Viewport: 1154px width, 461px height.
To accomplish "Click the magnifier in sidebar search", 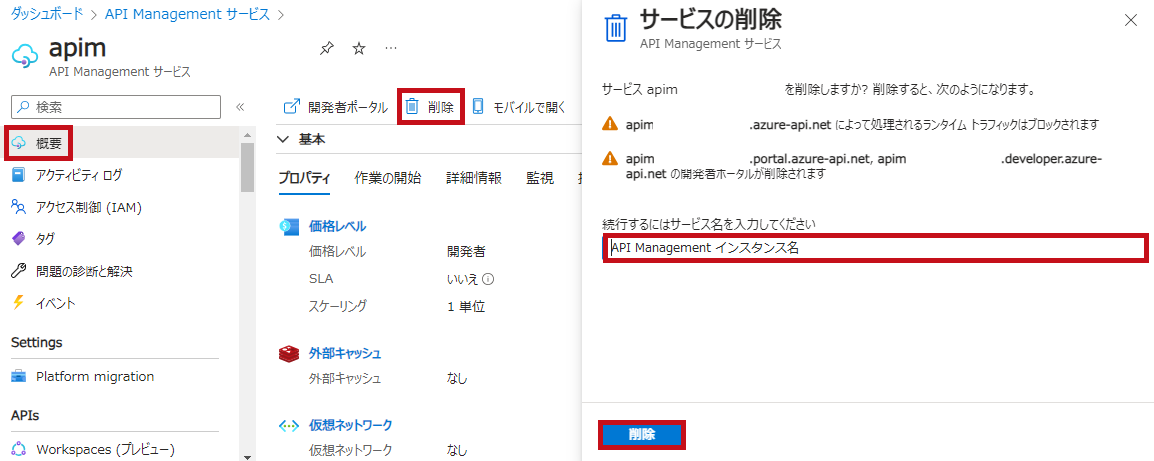I will click(25, 107).
